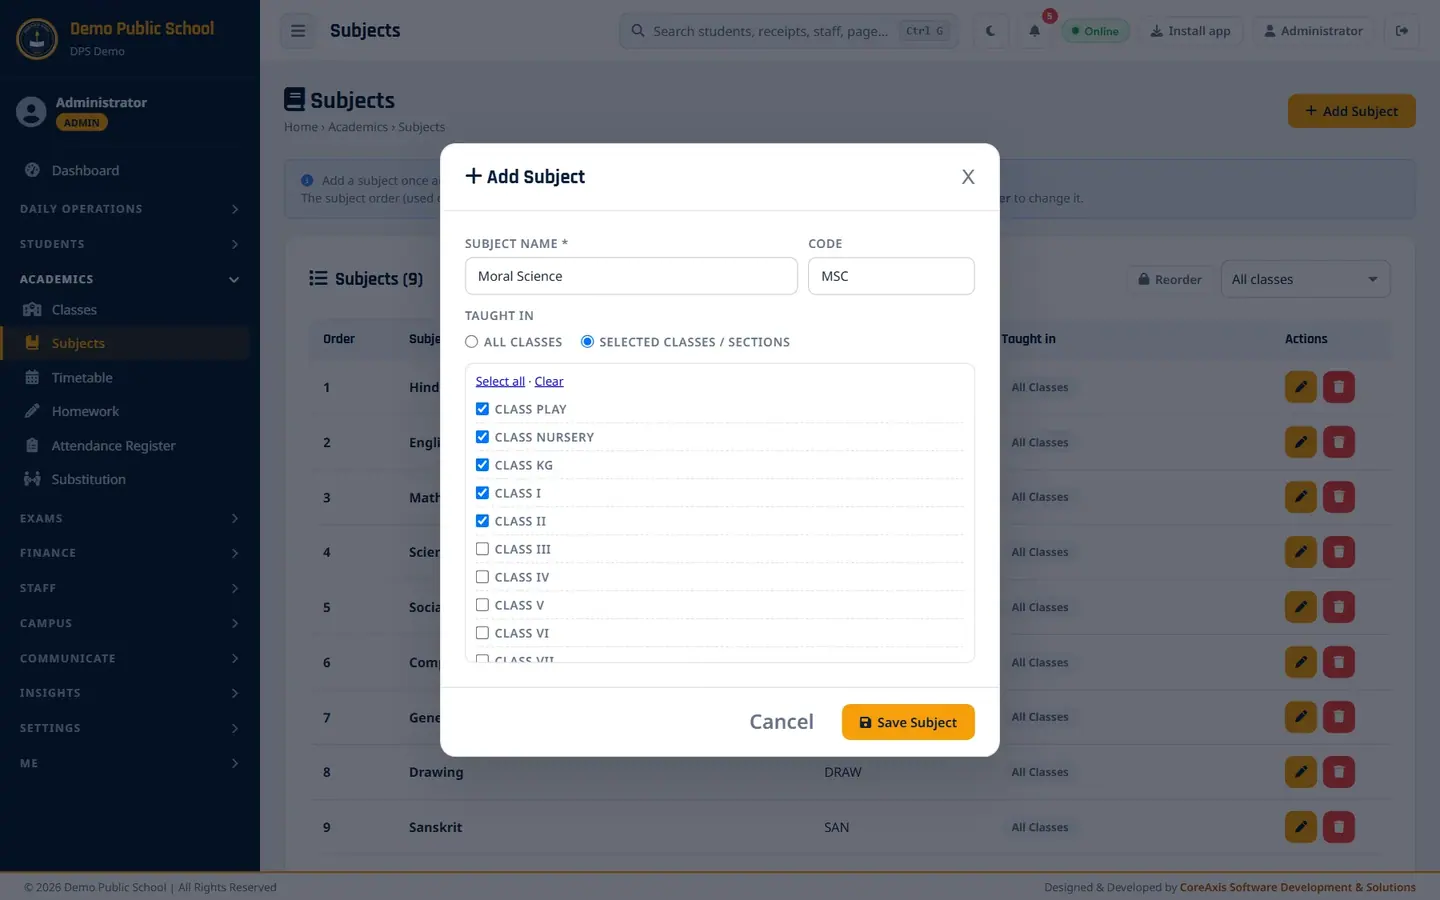
Task: Click the Save Subject button
Action: point(908,722)
